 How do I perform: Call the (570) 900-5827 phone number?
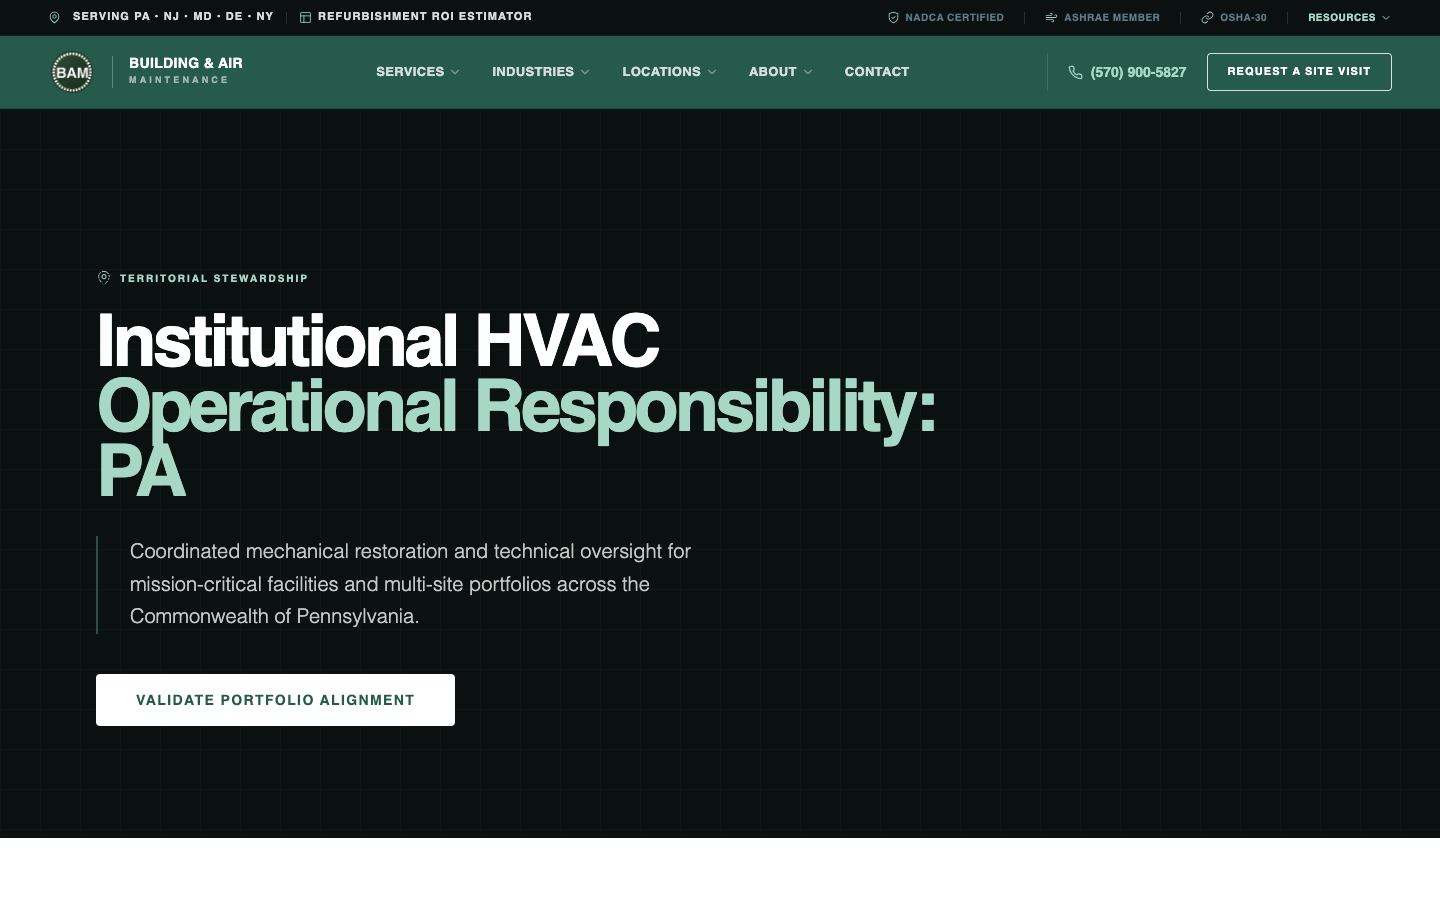click(1138, 72)
